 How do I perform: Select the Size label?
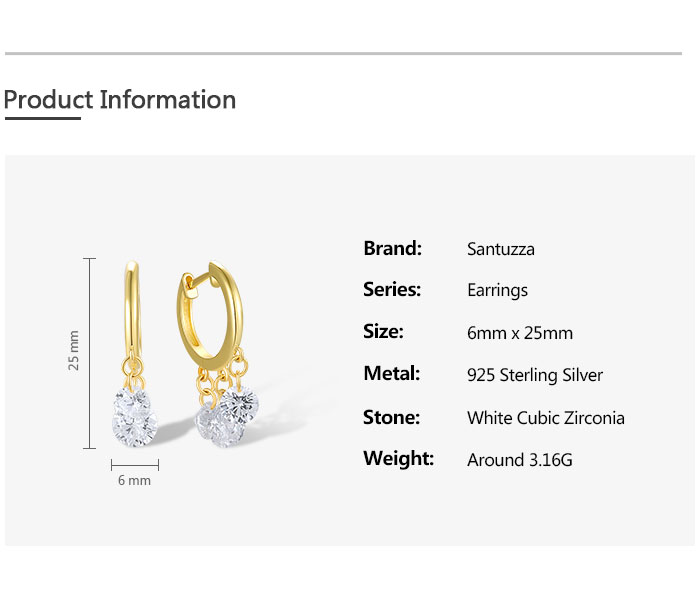pos(383,332)
